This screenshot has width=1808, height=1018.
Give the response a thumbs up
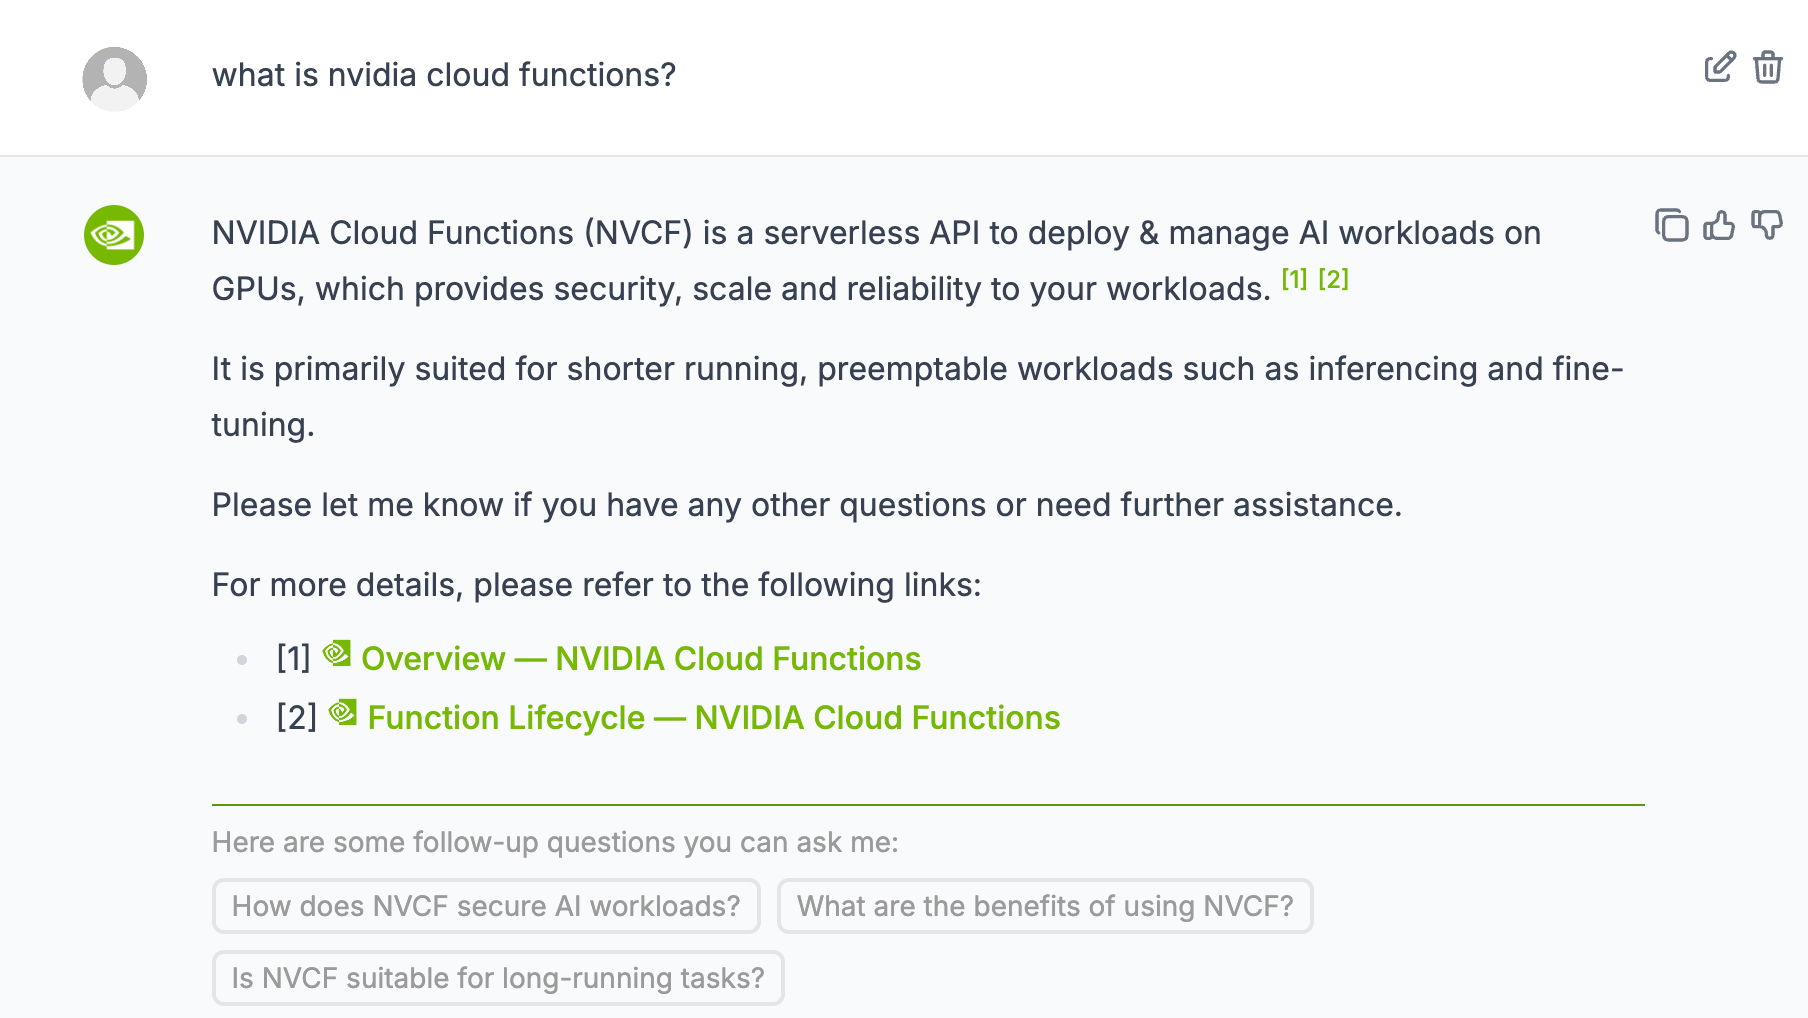pos(1719,225)
